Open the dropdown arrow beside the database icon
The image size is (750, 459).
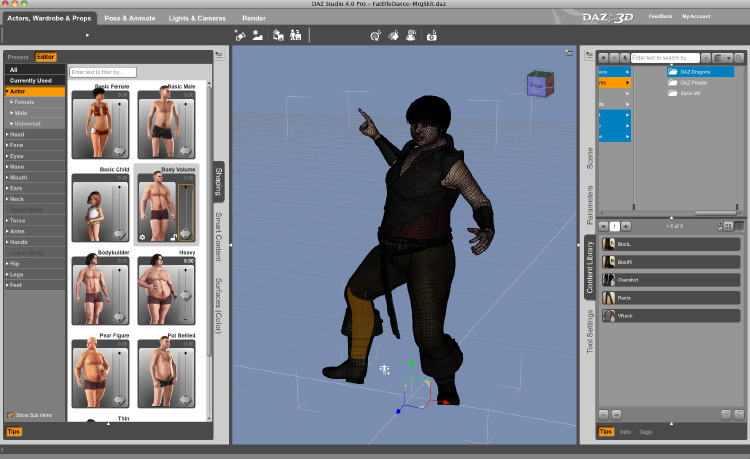[x=728, y=58]
